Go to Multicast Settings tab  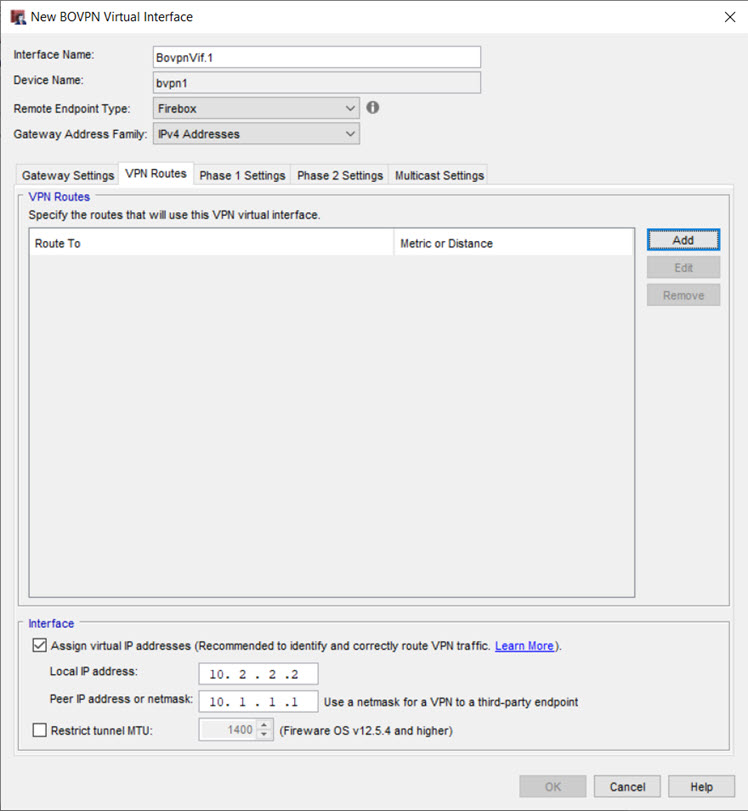tap(439, 175)
